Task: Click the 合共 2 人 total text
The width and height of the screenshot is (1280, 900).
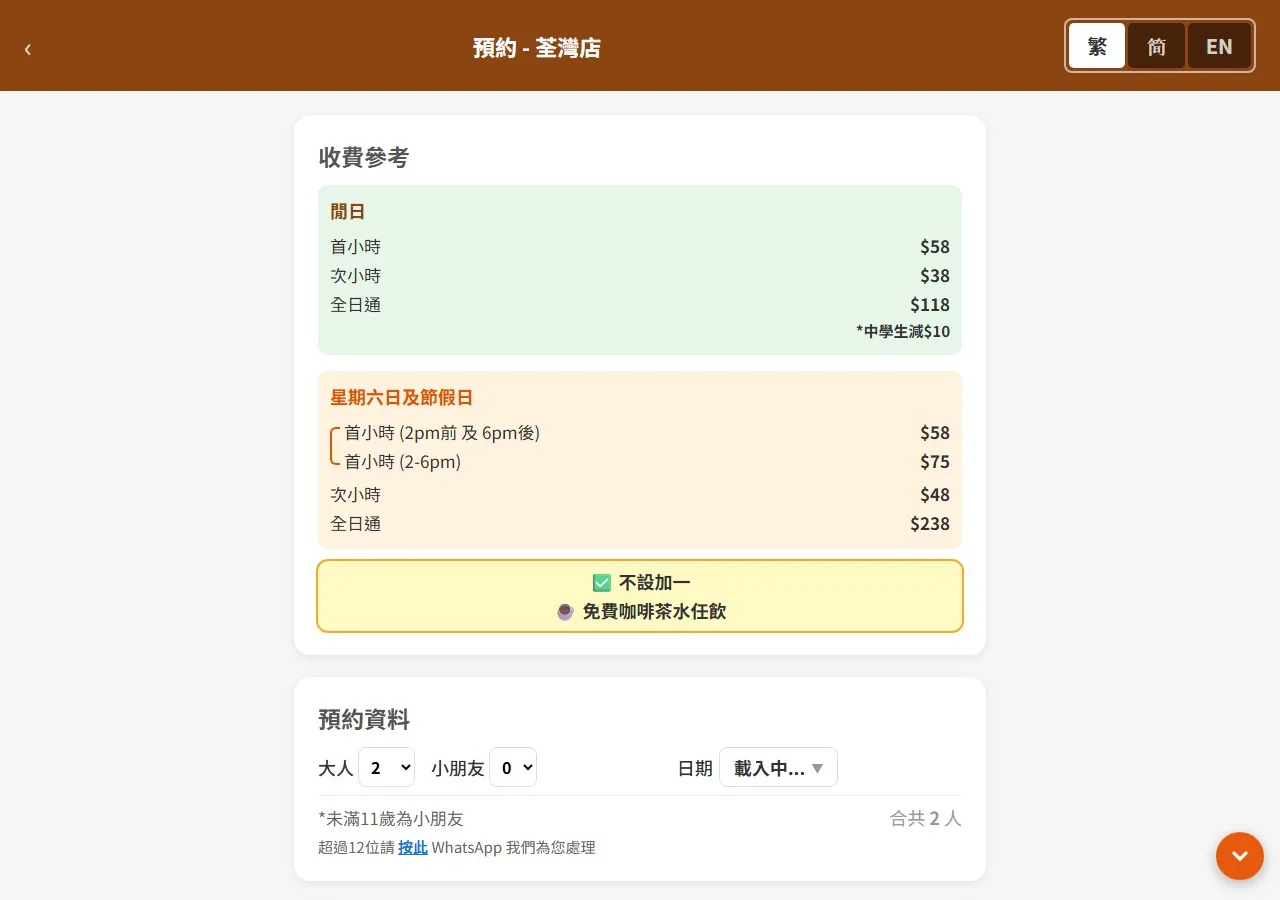Action: [x=926, y=819]
